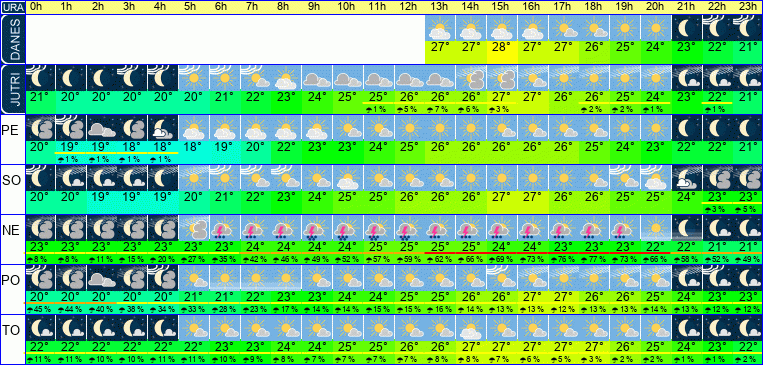
Task: Select the PE 12h sunny icon
Action: (x=409, y=128)
